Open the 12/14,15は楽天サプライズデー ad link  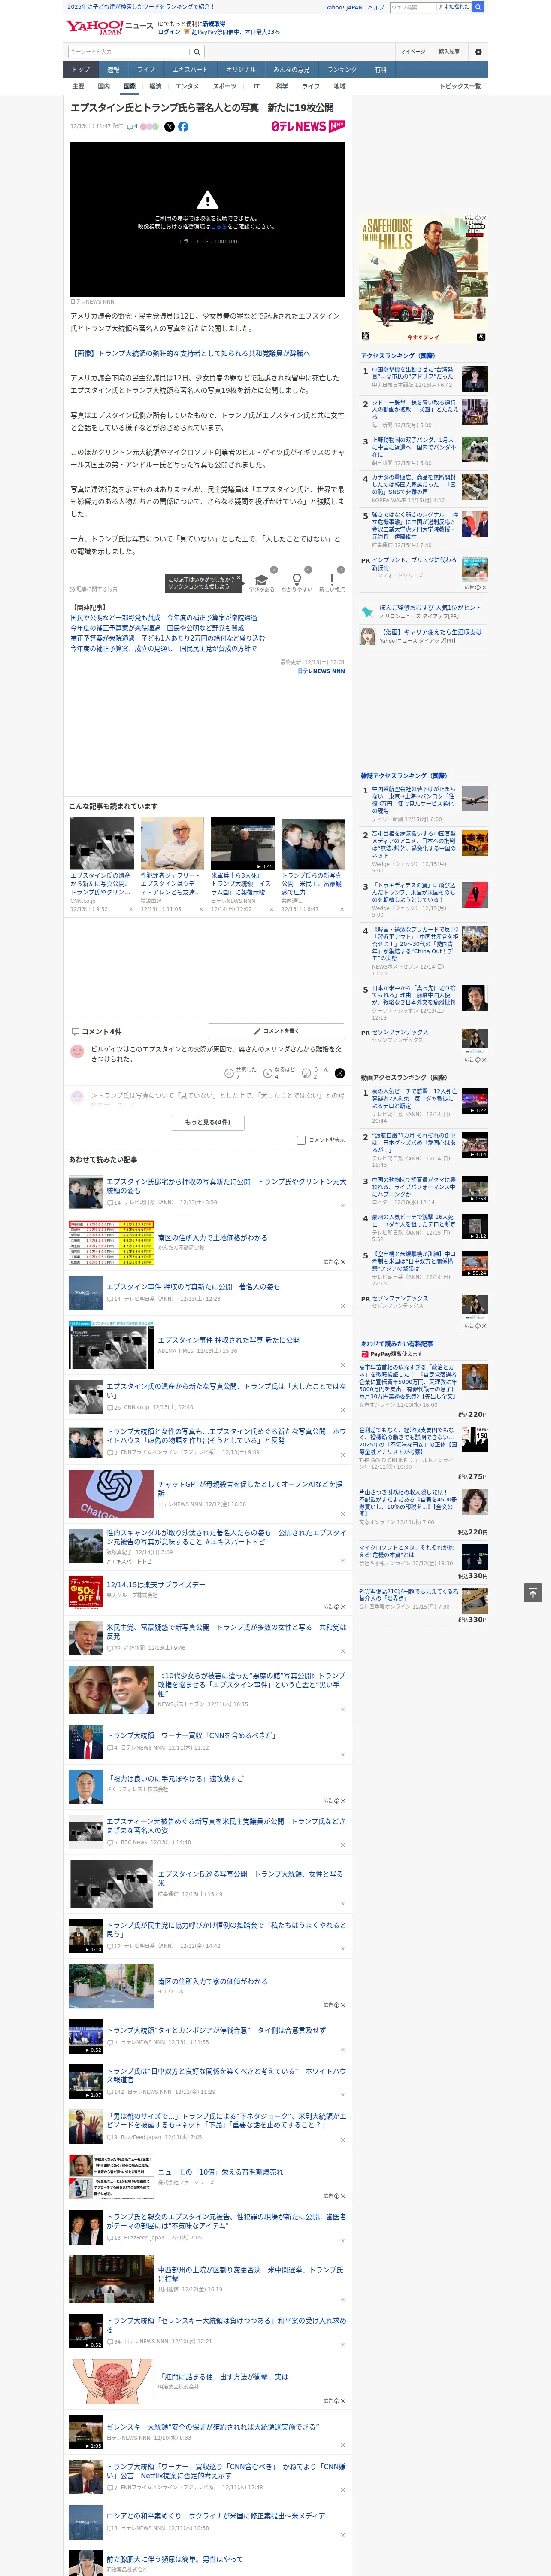[156, 1584]
